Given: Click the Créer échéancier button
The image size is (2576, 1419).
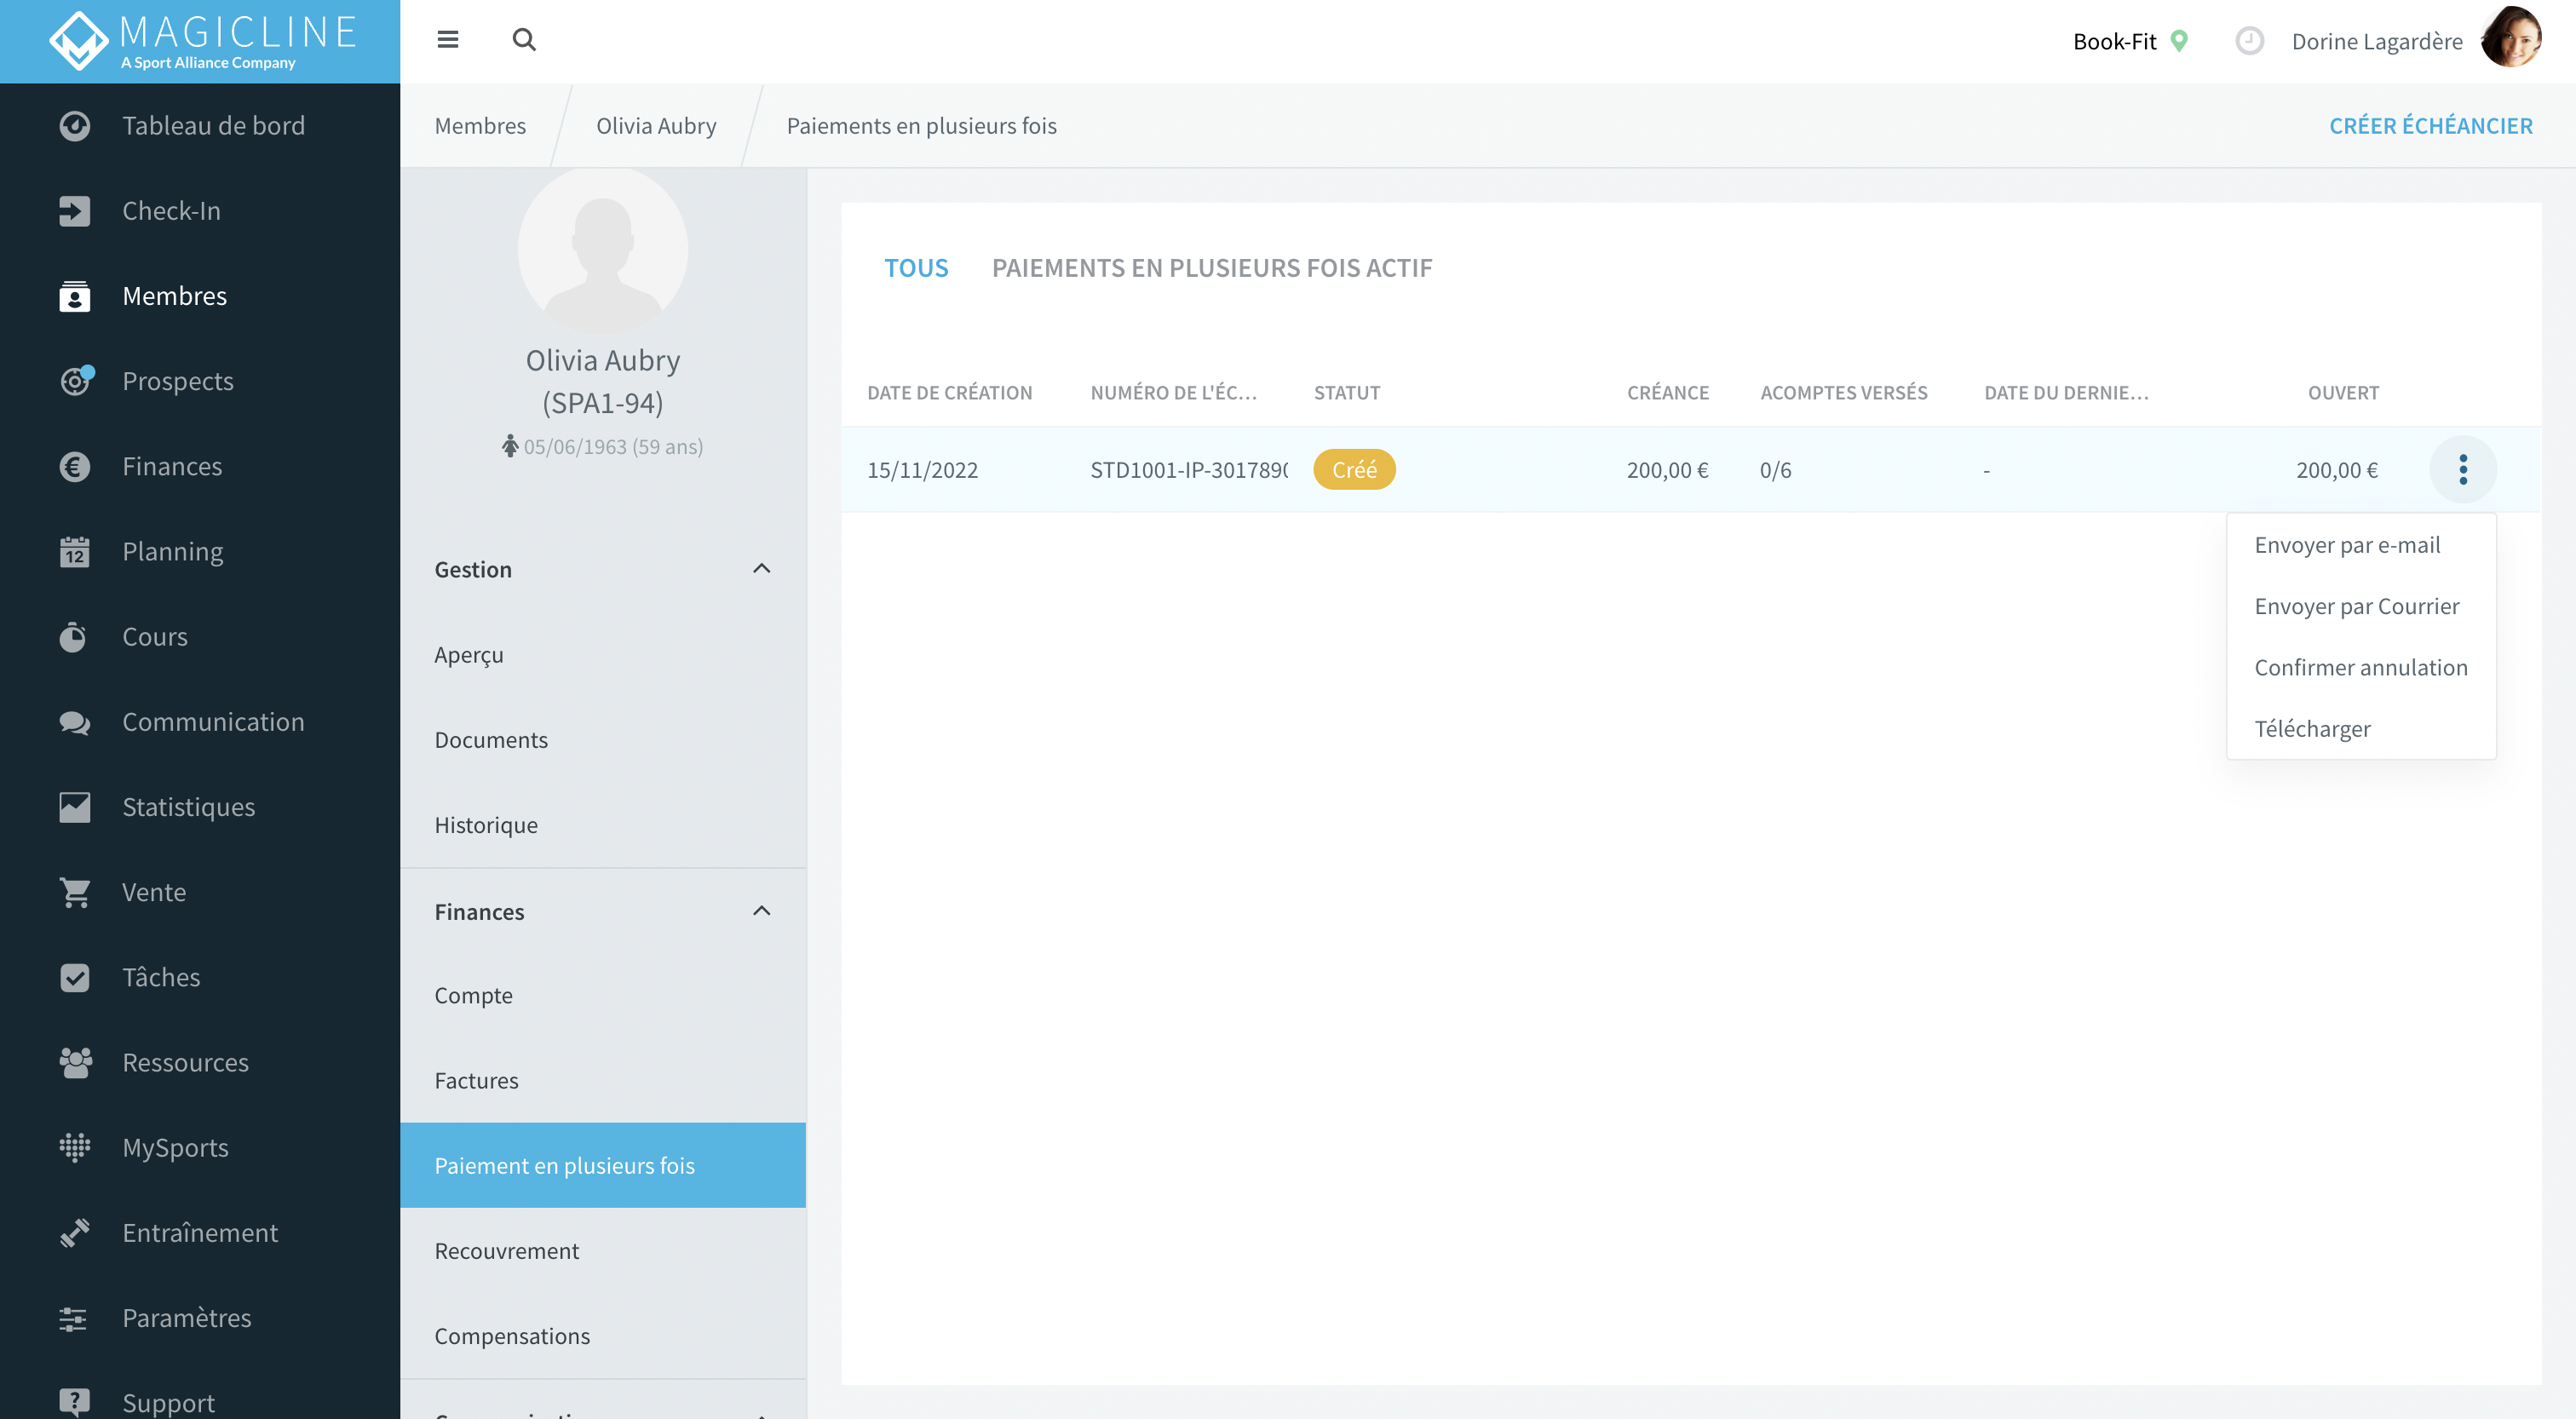Looking at the screenshot, I should coord(2430,126).
